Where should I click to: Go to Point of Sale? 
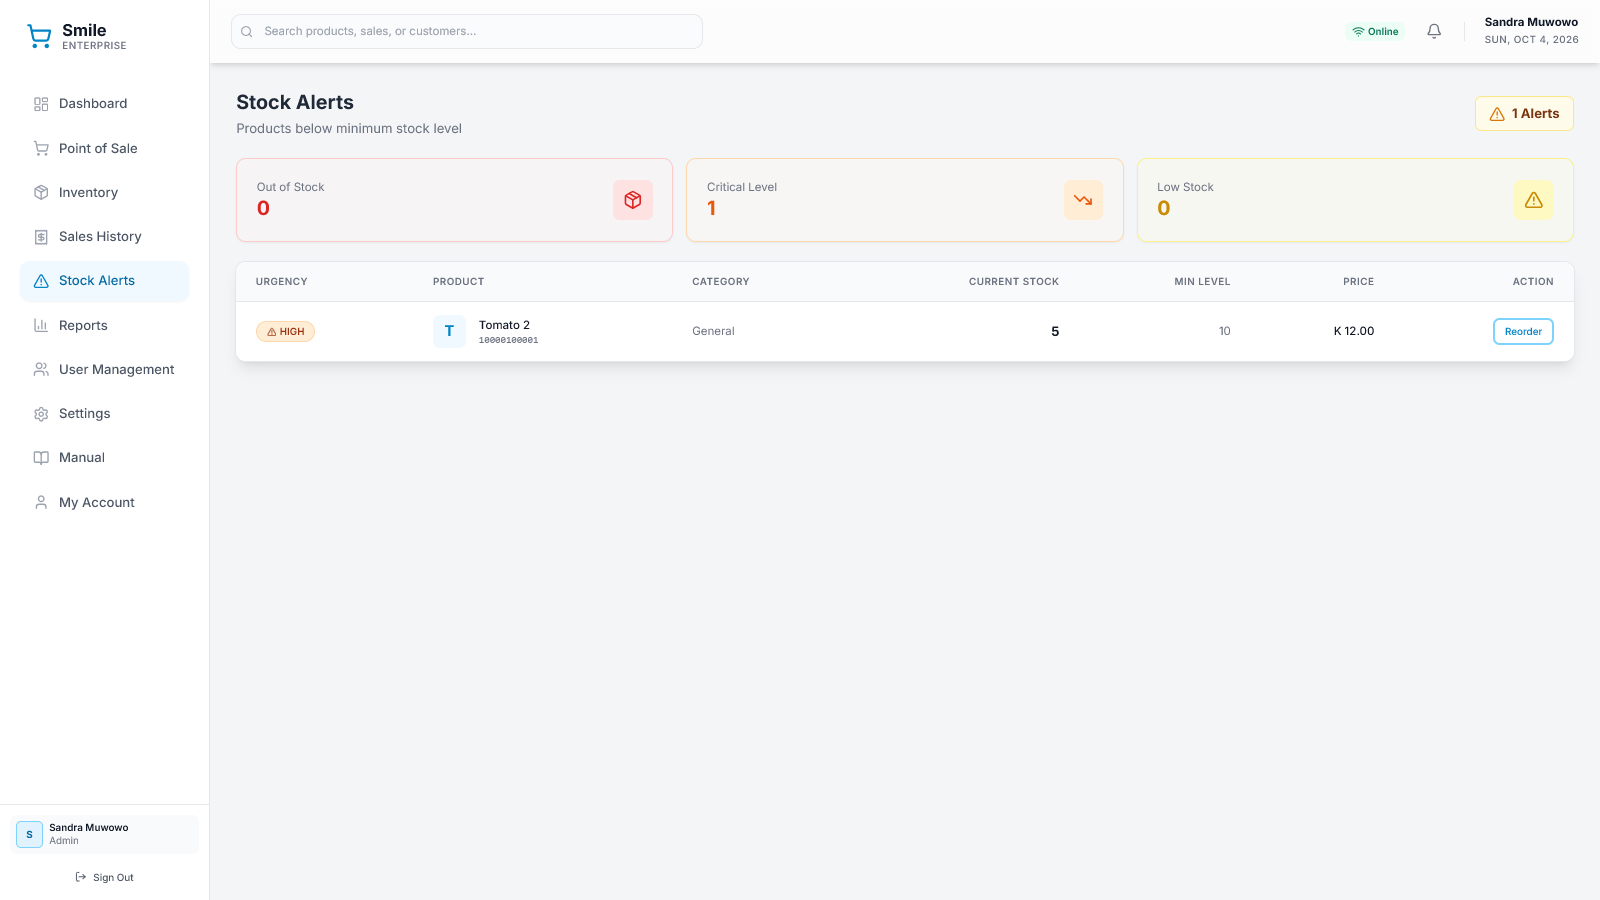coord(104,148)
